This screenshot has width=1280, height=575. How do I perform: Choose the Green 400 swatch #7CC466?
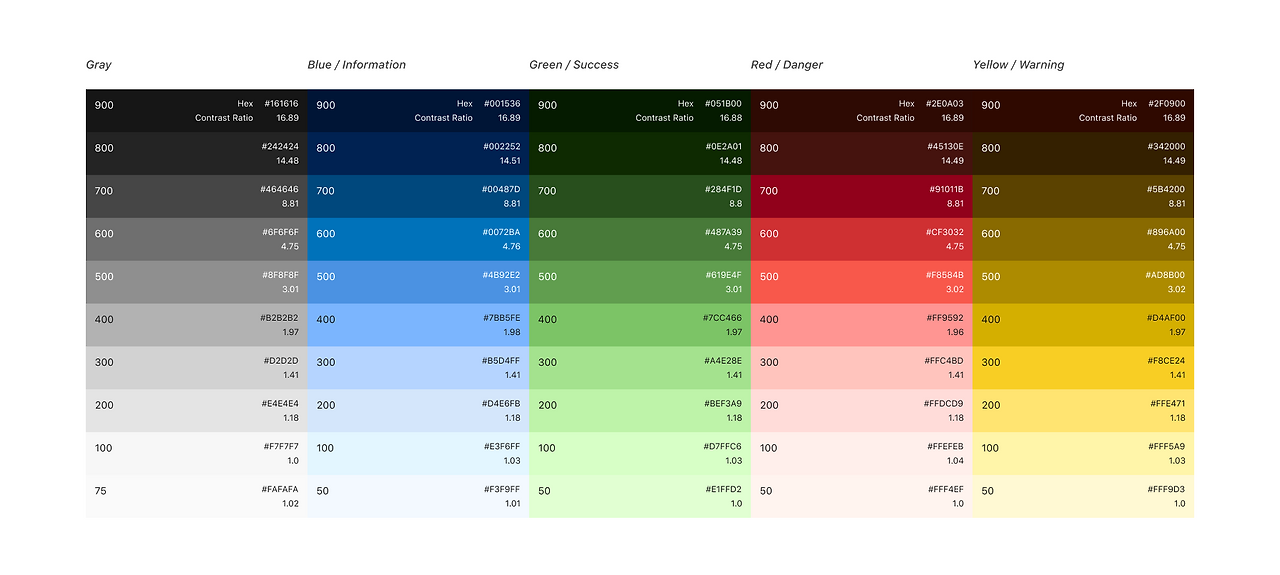pos(640,326)
